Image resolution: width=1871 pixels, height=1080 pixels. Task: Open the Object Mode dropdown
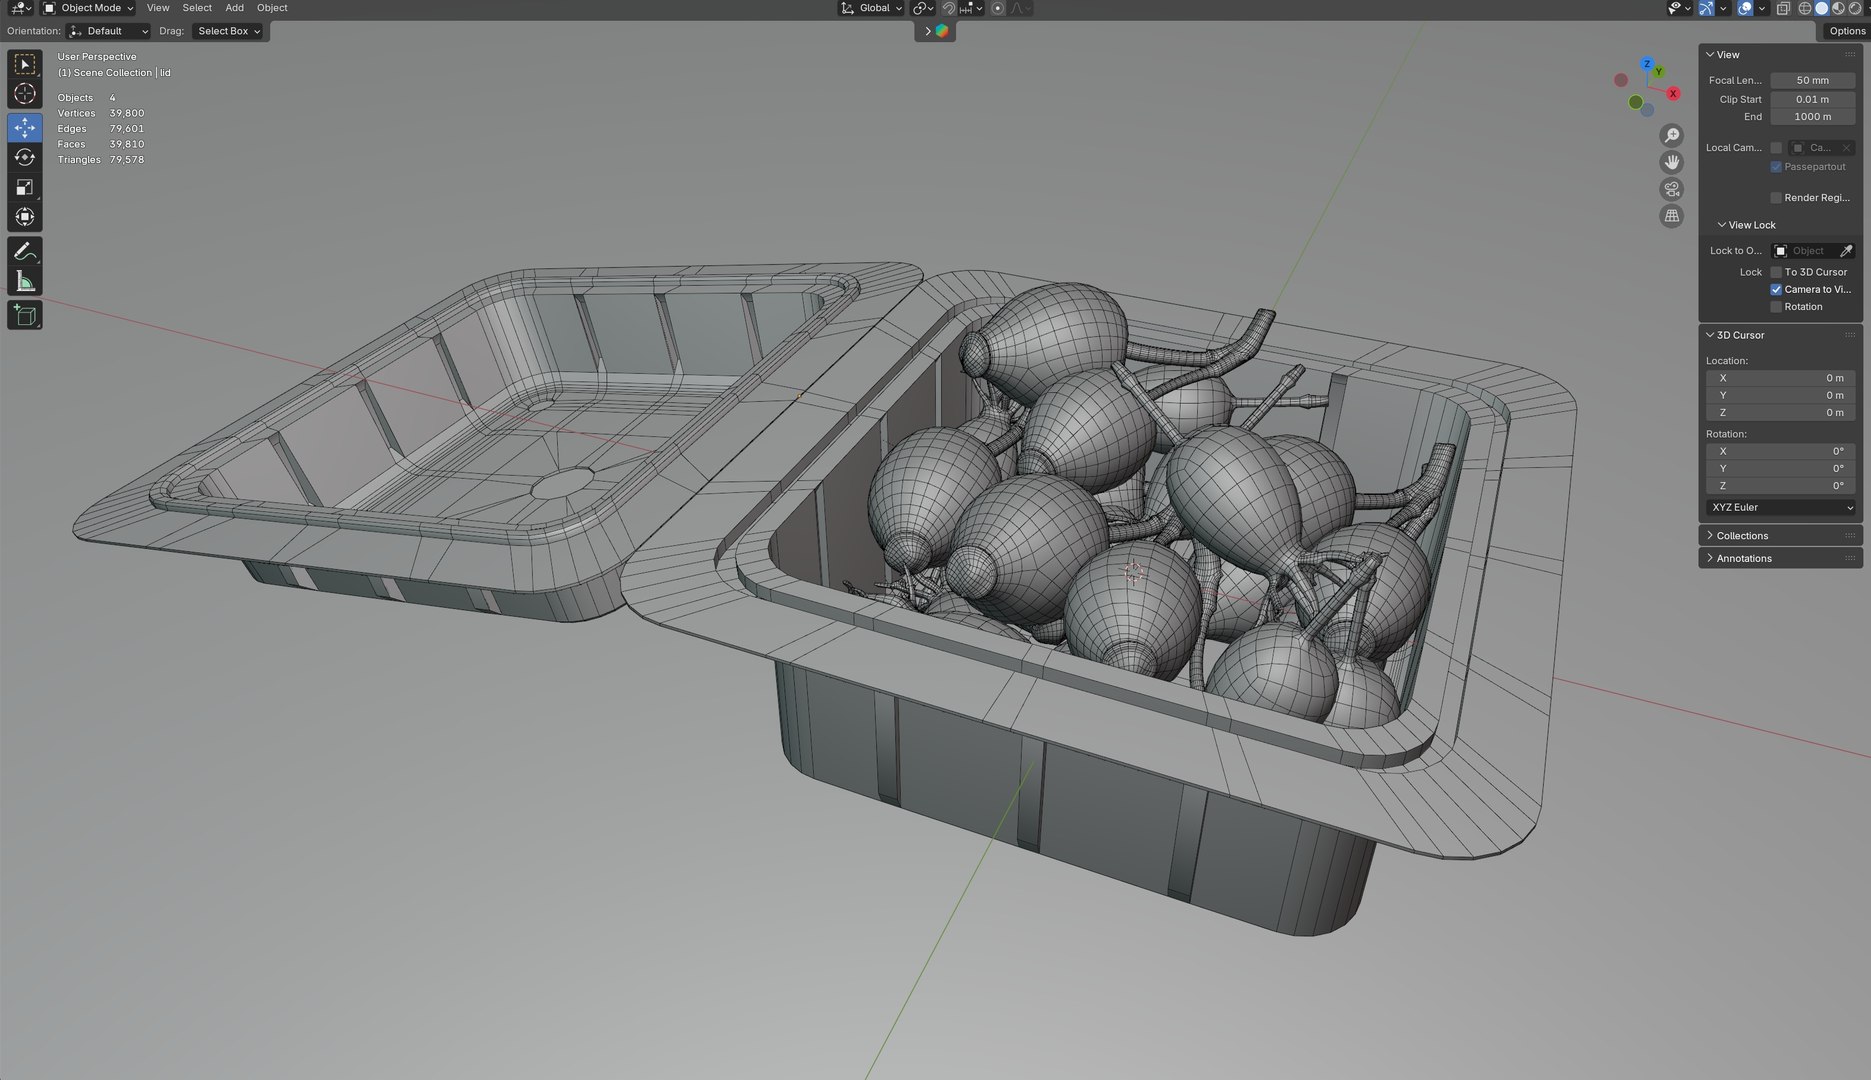88,8
